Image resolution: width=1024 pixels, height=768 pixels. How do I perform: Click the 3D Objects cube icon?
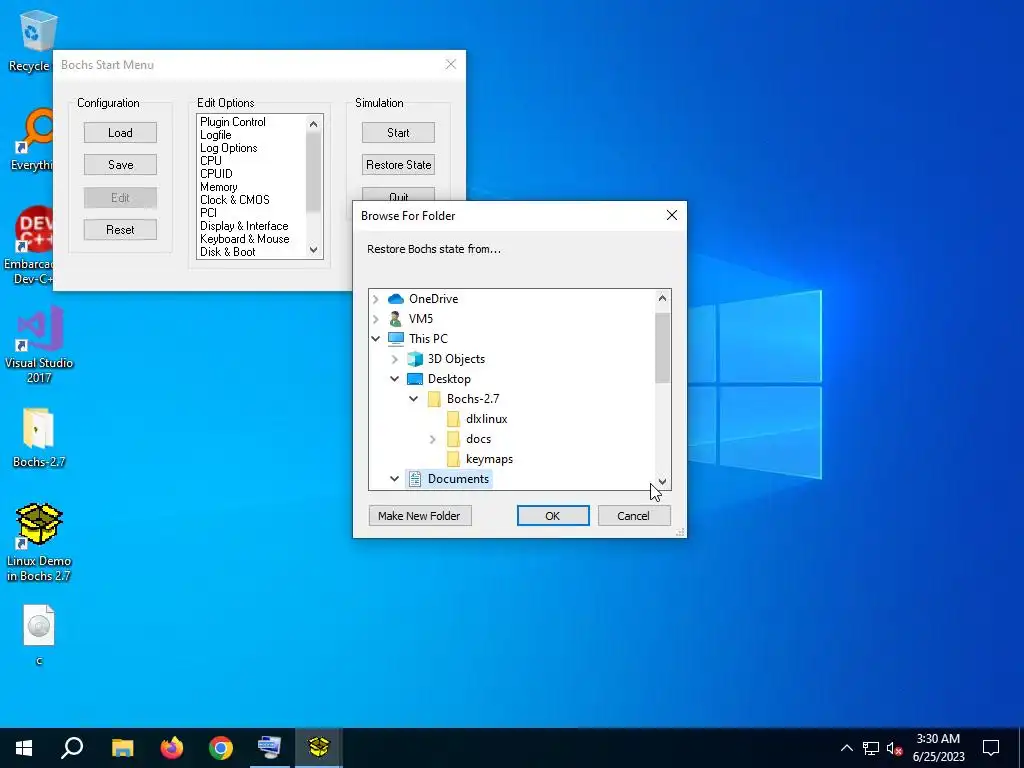pyautogui.click(x=415, y=359)
